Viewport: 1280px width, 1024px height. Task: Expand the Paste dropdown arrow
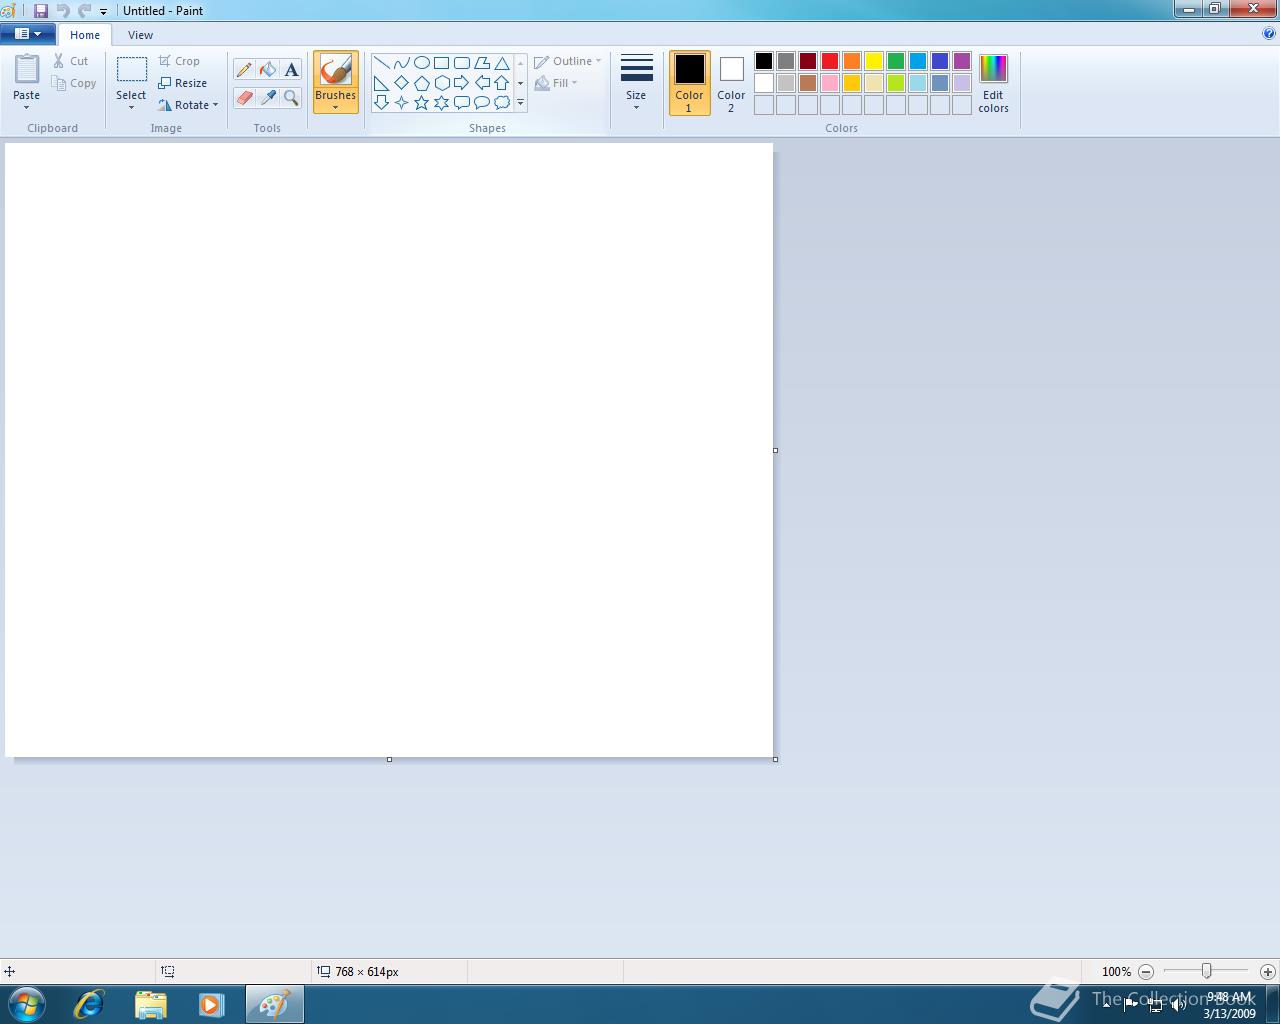point(26,107)
